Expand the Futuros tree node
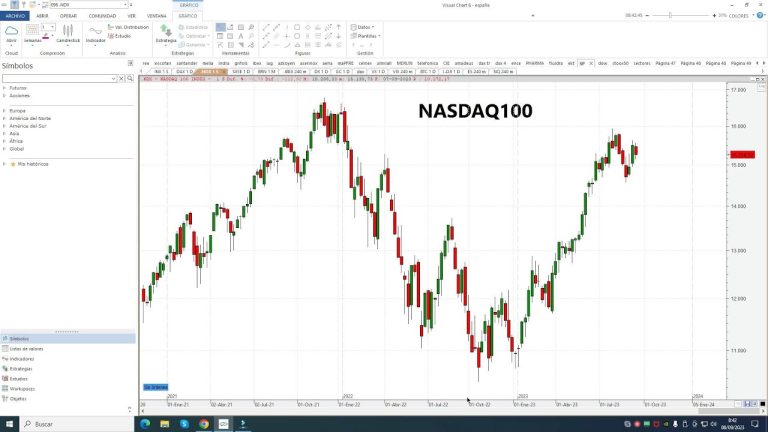Screen dimensions: 768x432 4,88
